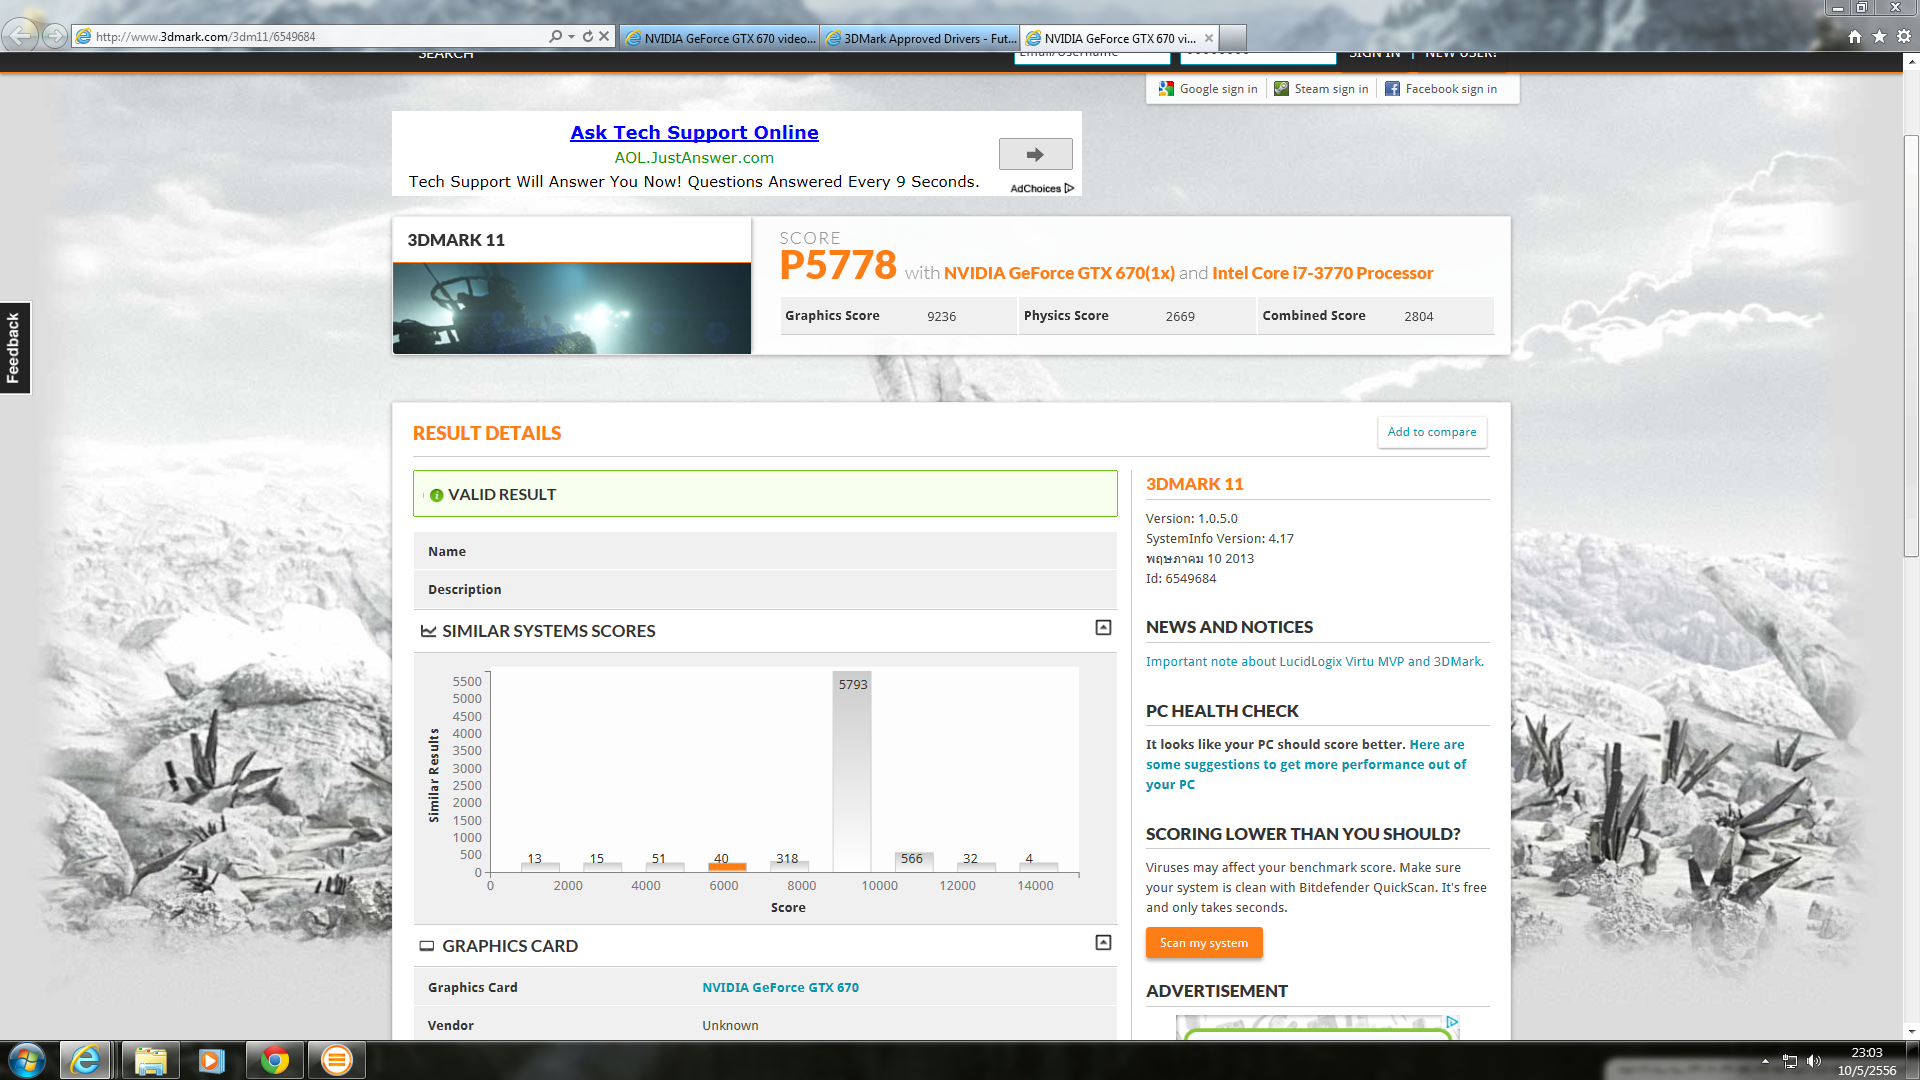Open the orange round taskbar app

point(337,1060)
